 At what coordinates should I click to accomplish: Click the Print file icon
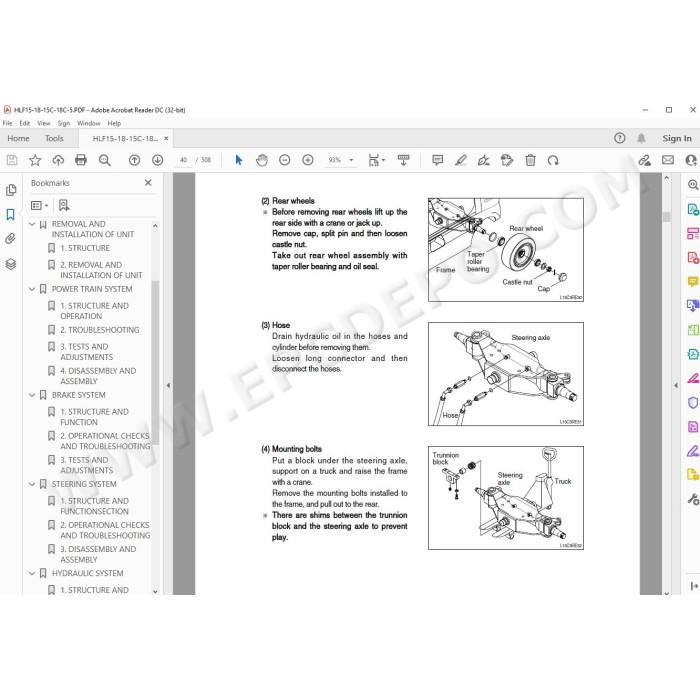pos(81,160)
